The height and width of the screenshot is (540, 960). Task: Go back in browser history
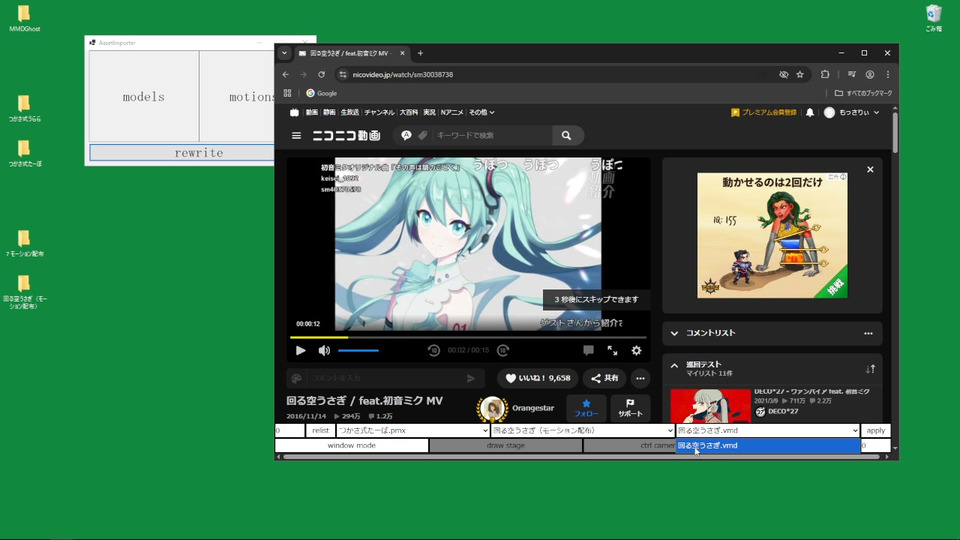pyautogui.click(x=286, y=75)
